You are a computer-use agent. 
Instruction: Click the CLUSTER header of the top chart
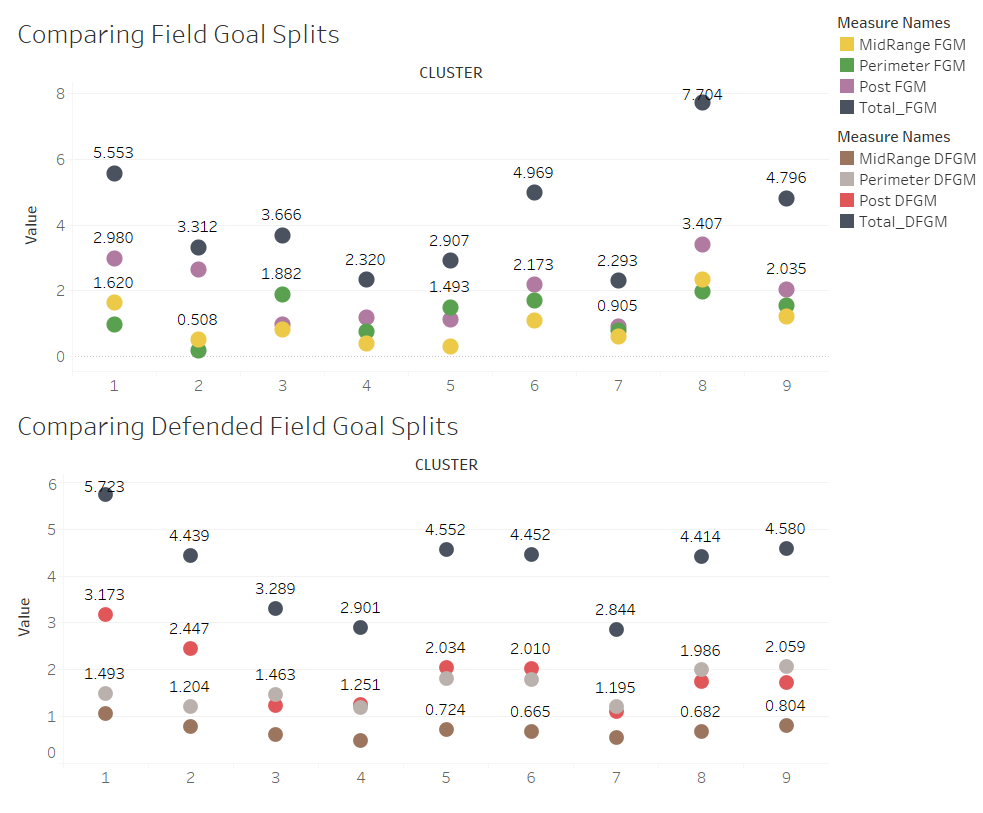(x=451, y=73)
